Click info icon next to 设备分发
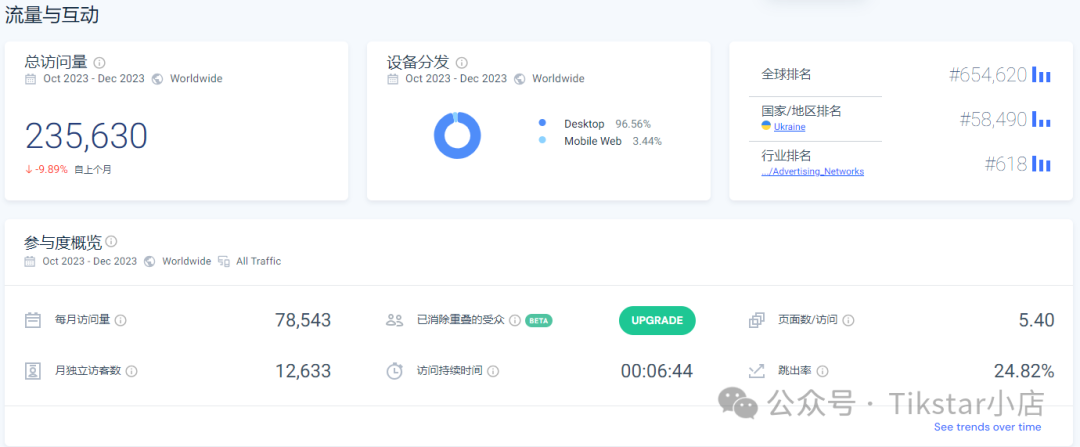Viewport: 1080px width, 447px height. tap(461, 63)
